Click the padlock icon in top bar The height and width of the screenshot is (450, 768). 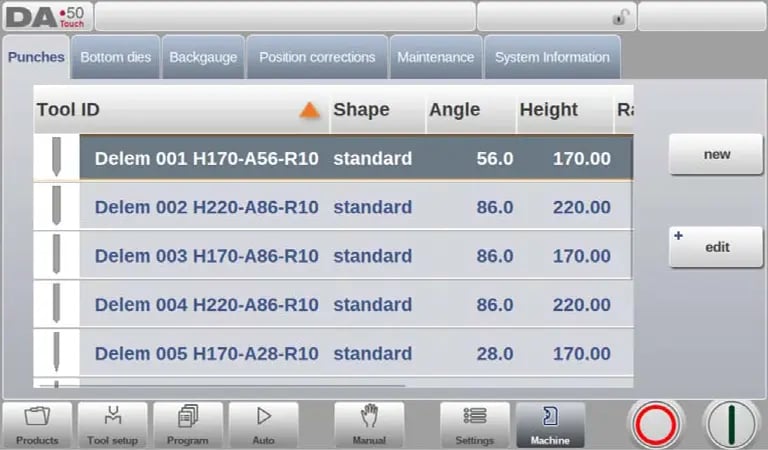tap(620, 17)
